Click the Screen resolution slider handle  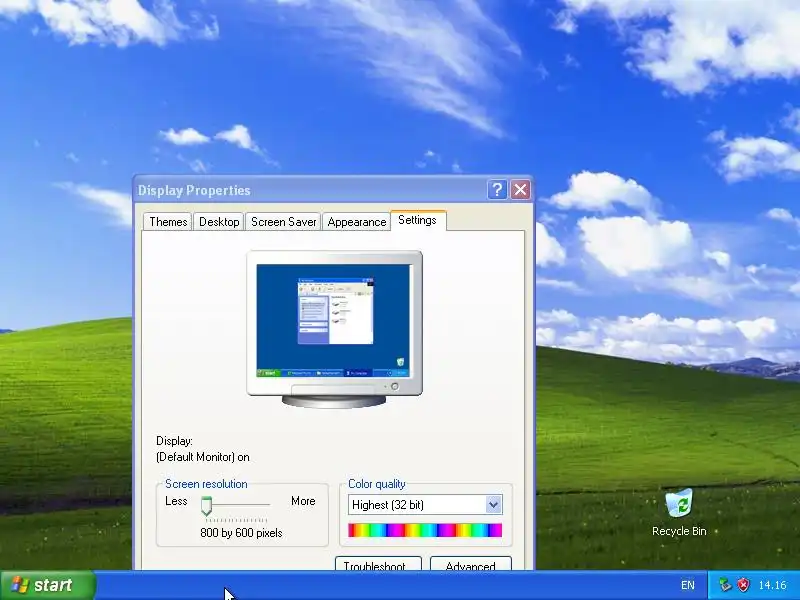[206, 506]
